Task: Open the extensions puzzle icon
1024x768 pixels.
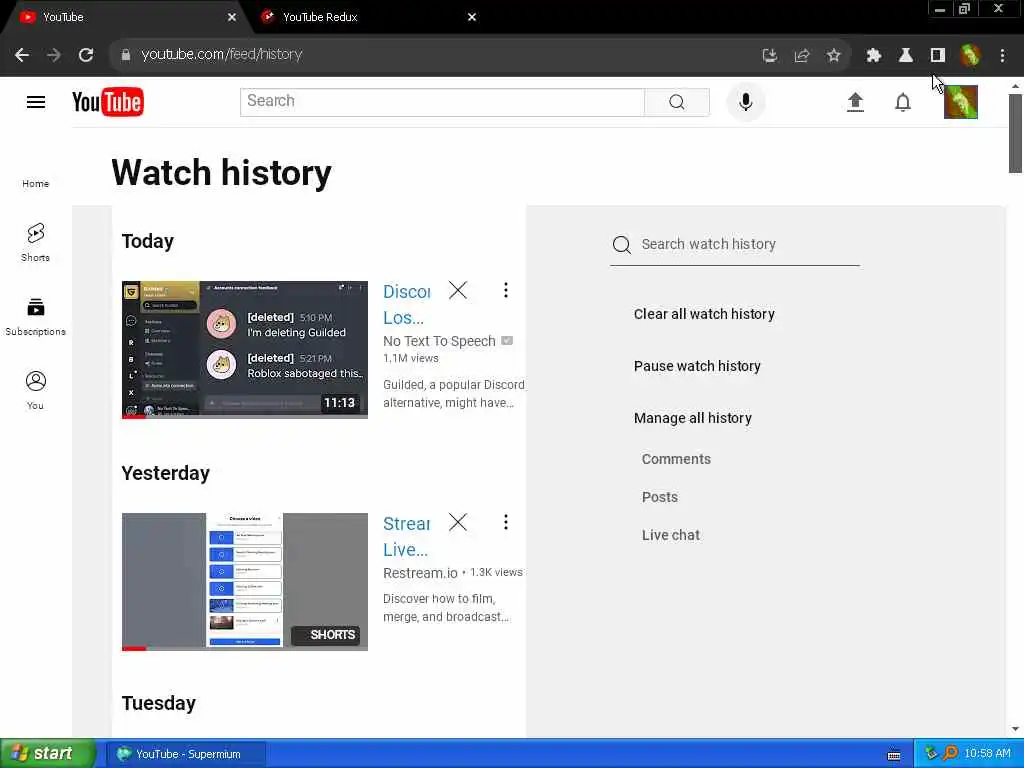Action: coord(874,56)
